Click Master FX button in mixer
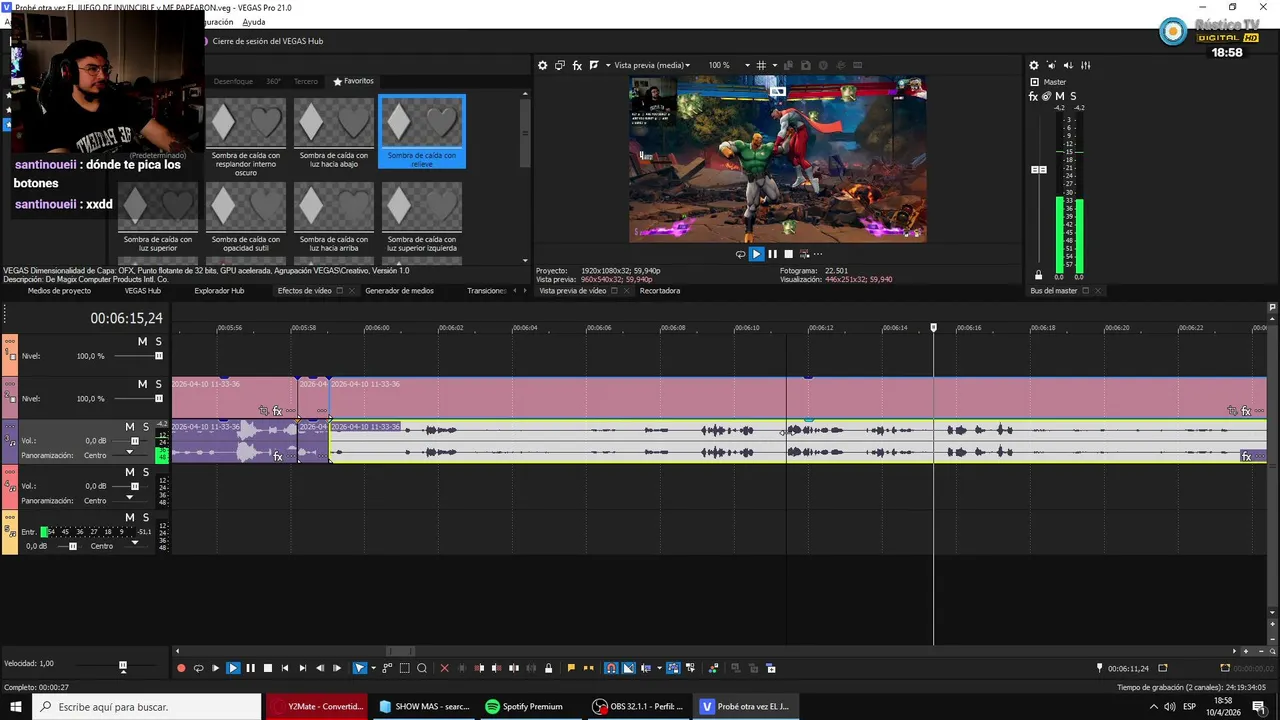The image size is (1280, 720). click(1034, 97)
